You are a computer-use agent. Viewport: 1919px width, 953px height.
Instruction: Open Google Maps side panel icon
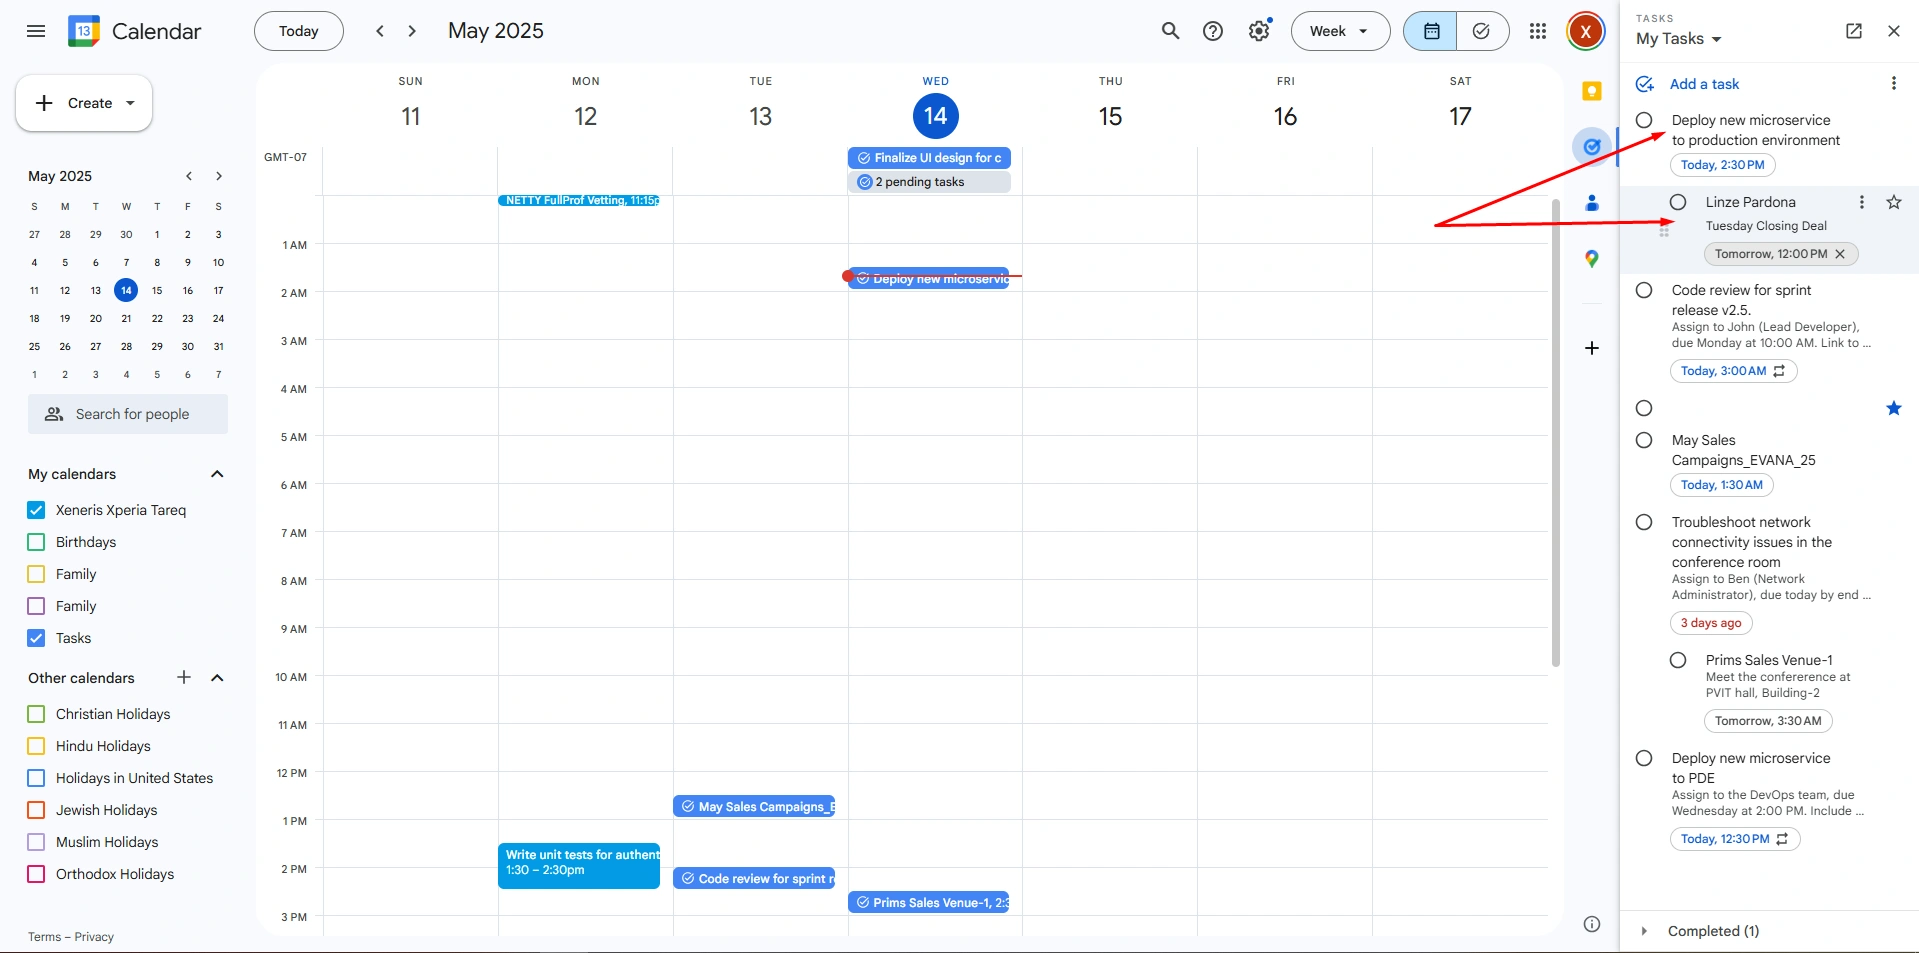[1592, 259]
